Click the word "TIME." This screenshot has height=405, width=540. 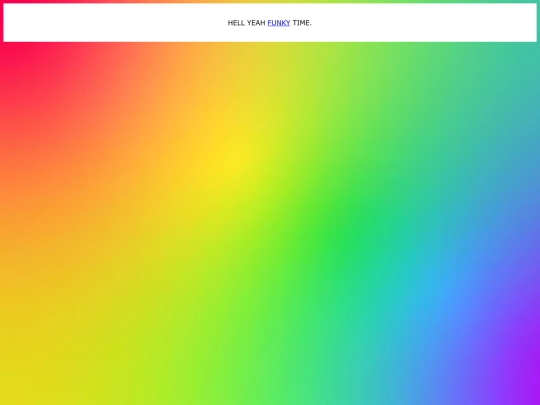302,23
